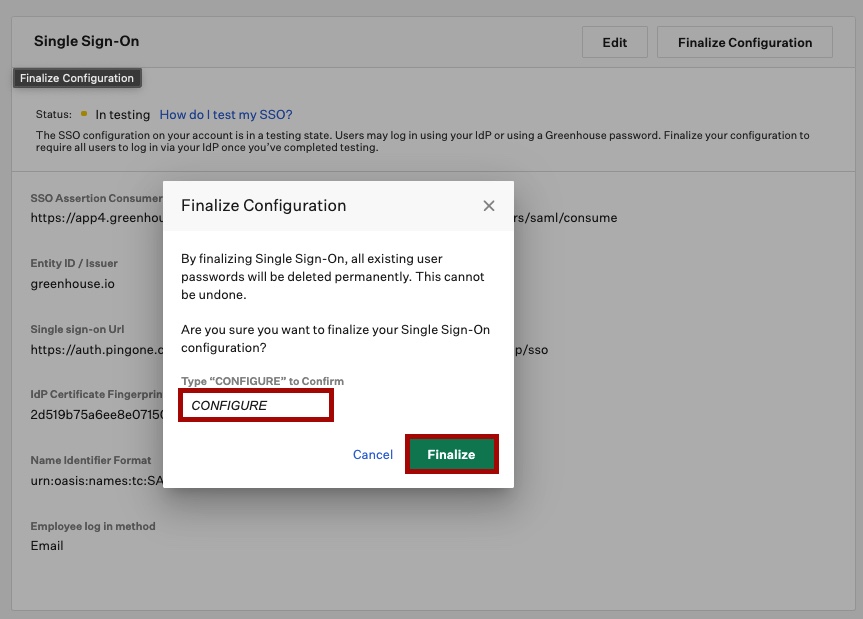863x619 pixels.
Task: Select the greenhouse.io Entity ID value
Action: coord(72,283)
